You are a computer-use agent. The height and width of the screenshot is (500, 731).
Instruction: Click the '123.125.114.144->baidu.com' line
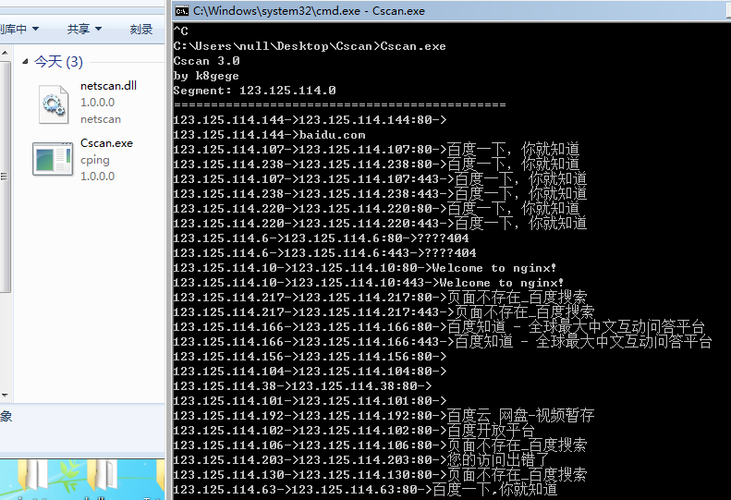tap(269, 135)
